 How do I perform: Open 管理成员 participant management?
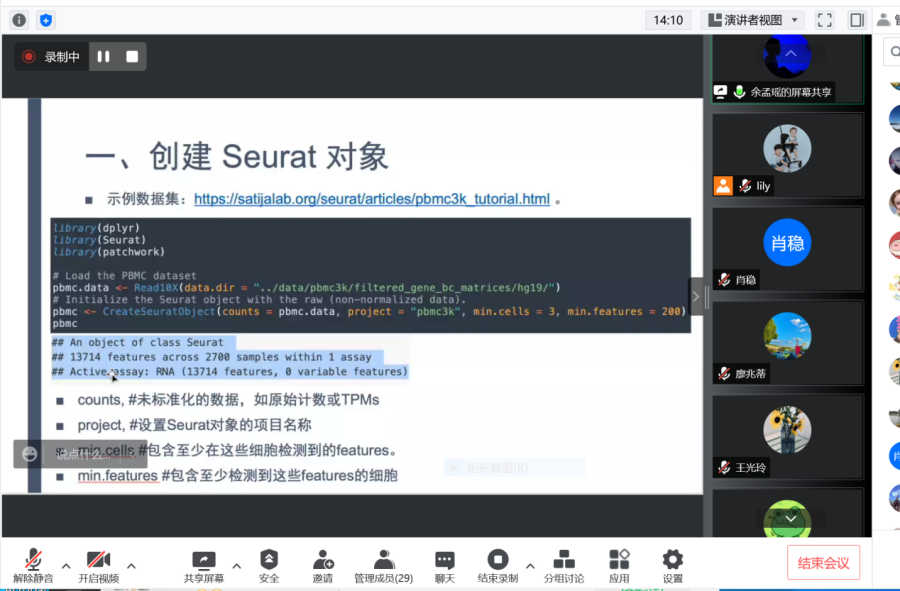(383, 565)
